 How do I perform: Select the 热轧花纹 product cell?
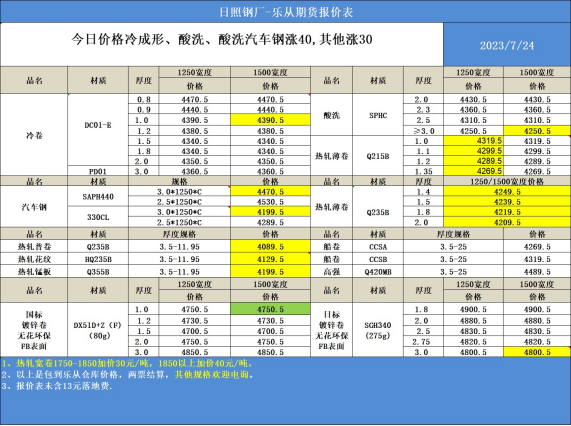pyautogui.click(x=34, y=259)
